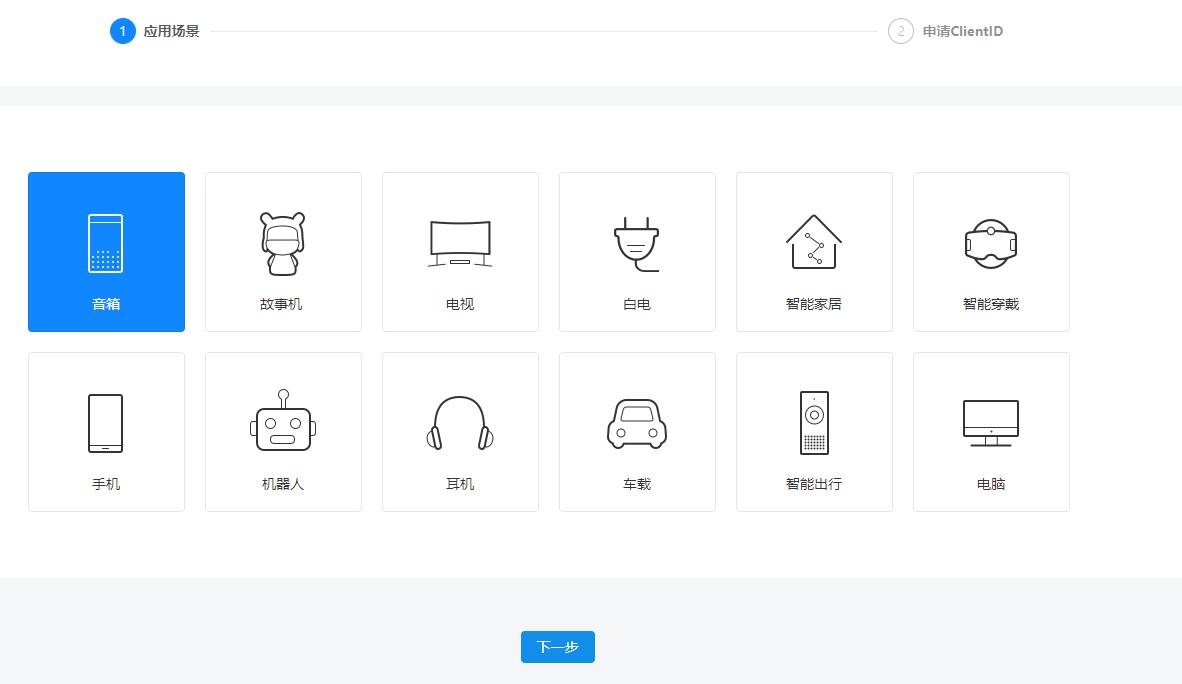This screenshot has width=1182, height=684.
Task: Select the 手机 phone icon
Action: 106,423
